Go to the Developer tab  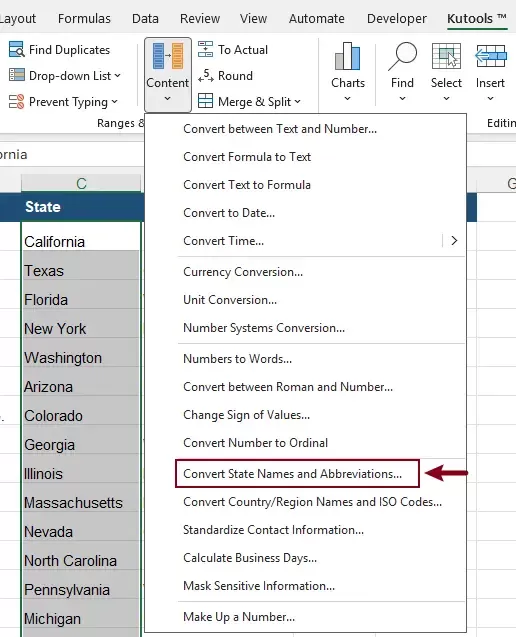point(397,18)
